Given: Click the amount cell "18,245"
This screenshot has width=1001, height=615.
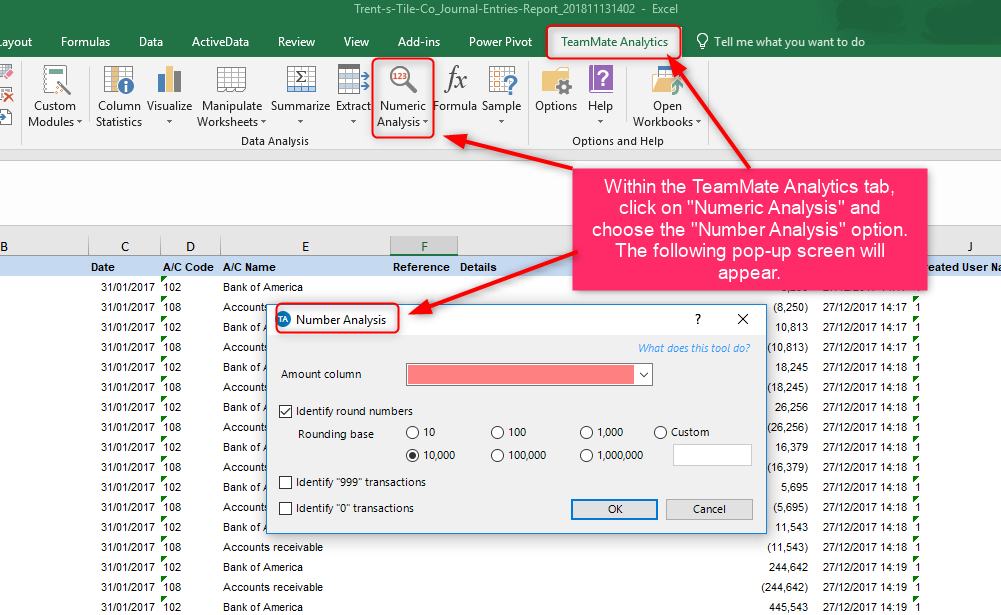Looking at the screenshot, I should pos(792,367).
